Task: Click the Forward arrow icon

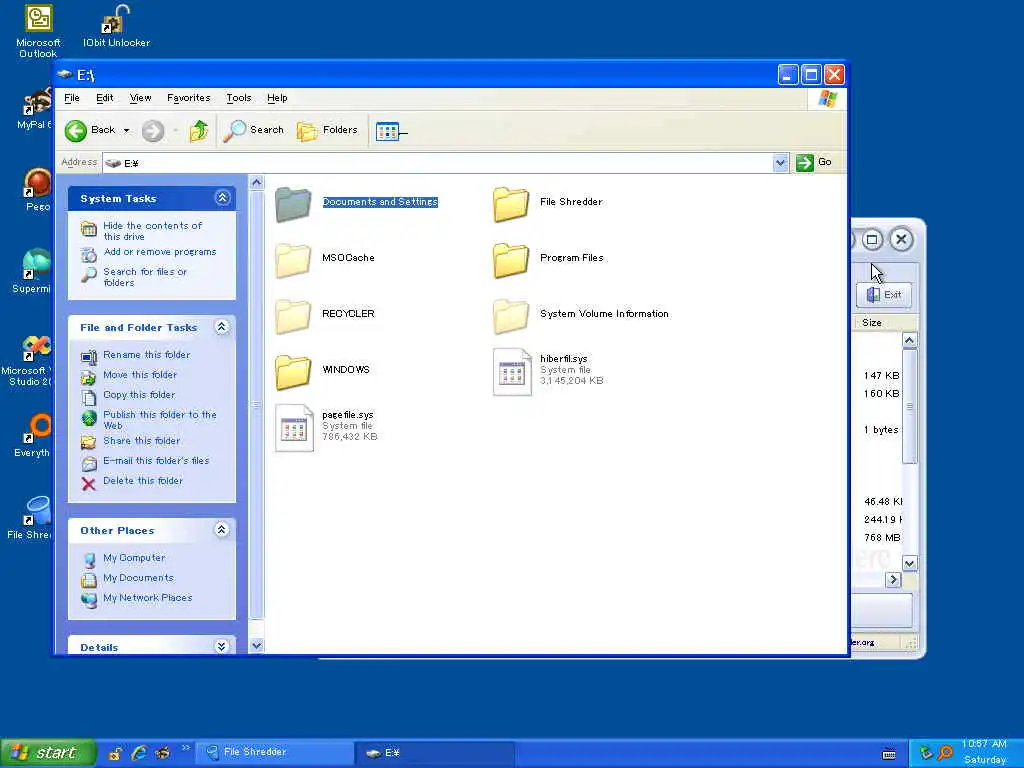Action: [x=153, y=131]
